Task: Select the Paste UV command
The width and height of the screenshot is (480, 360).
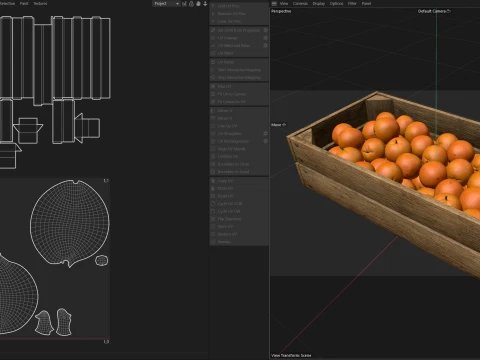Action: [239, 188]
